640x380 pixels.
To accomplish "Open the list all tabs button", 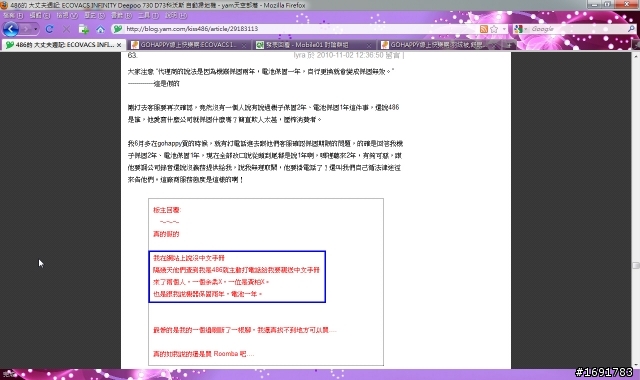I will point(636,45).
